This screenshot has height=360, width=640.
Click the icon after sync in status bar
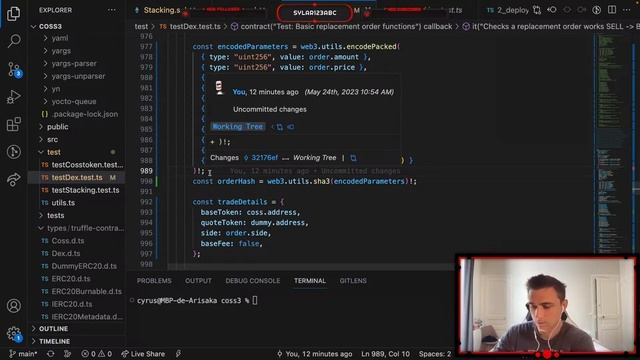[67, 354]
